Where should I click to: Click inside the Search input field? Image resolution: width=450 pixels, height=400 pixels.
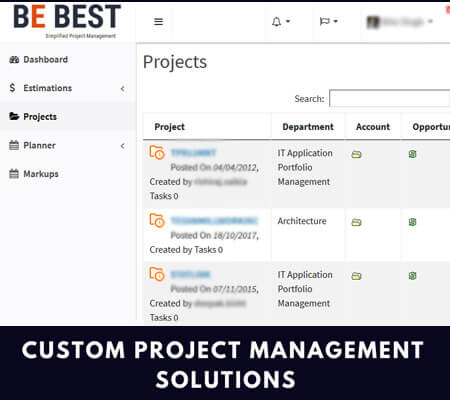pos(389,98)
